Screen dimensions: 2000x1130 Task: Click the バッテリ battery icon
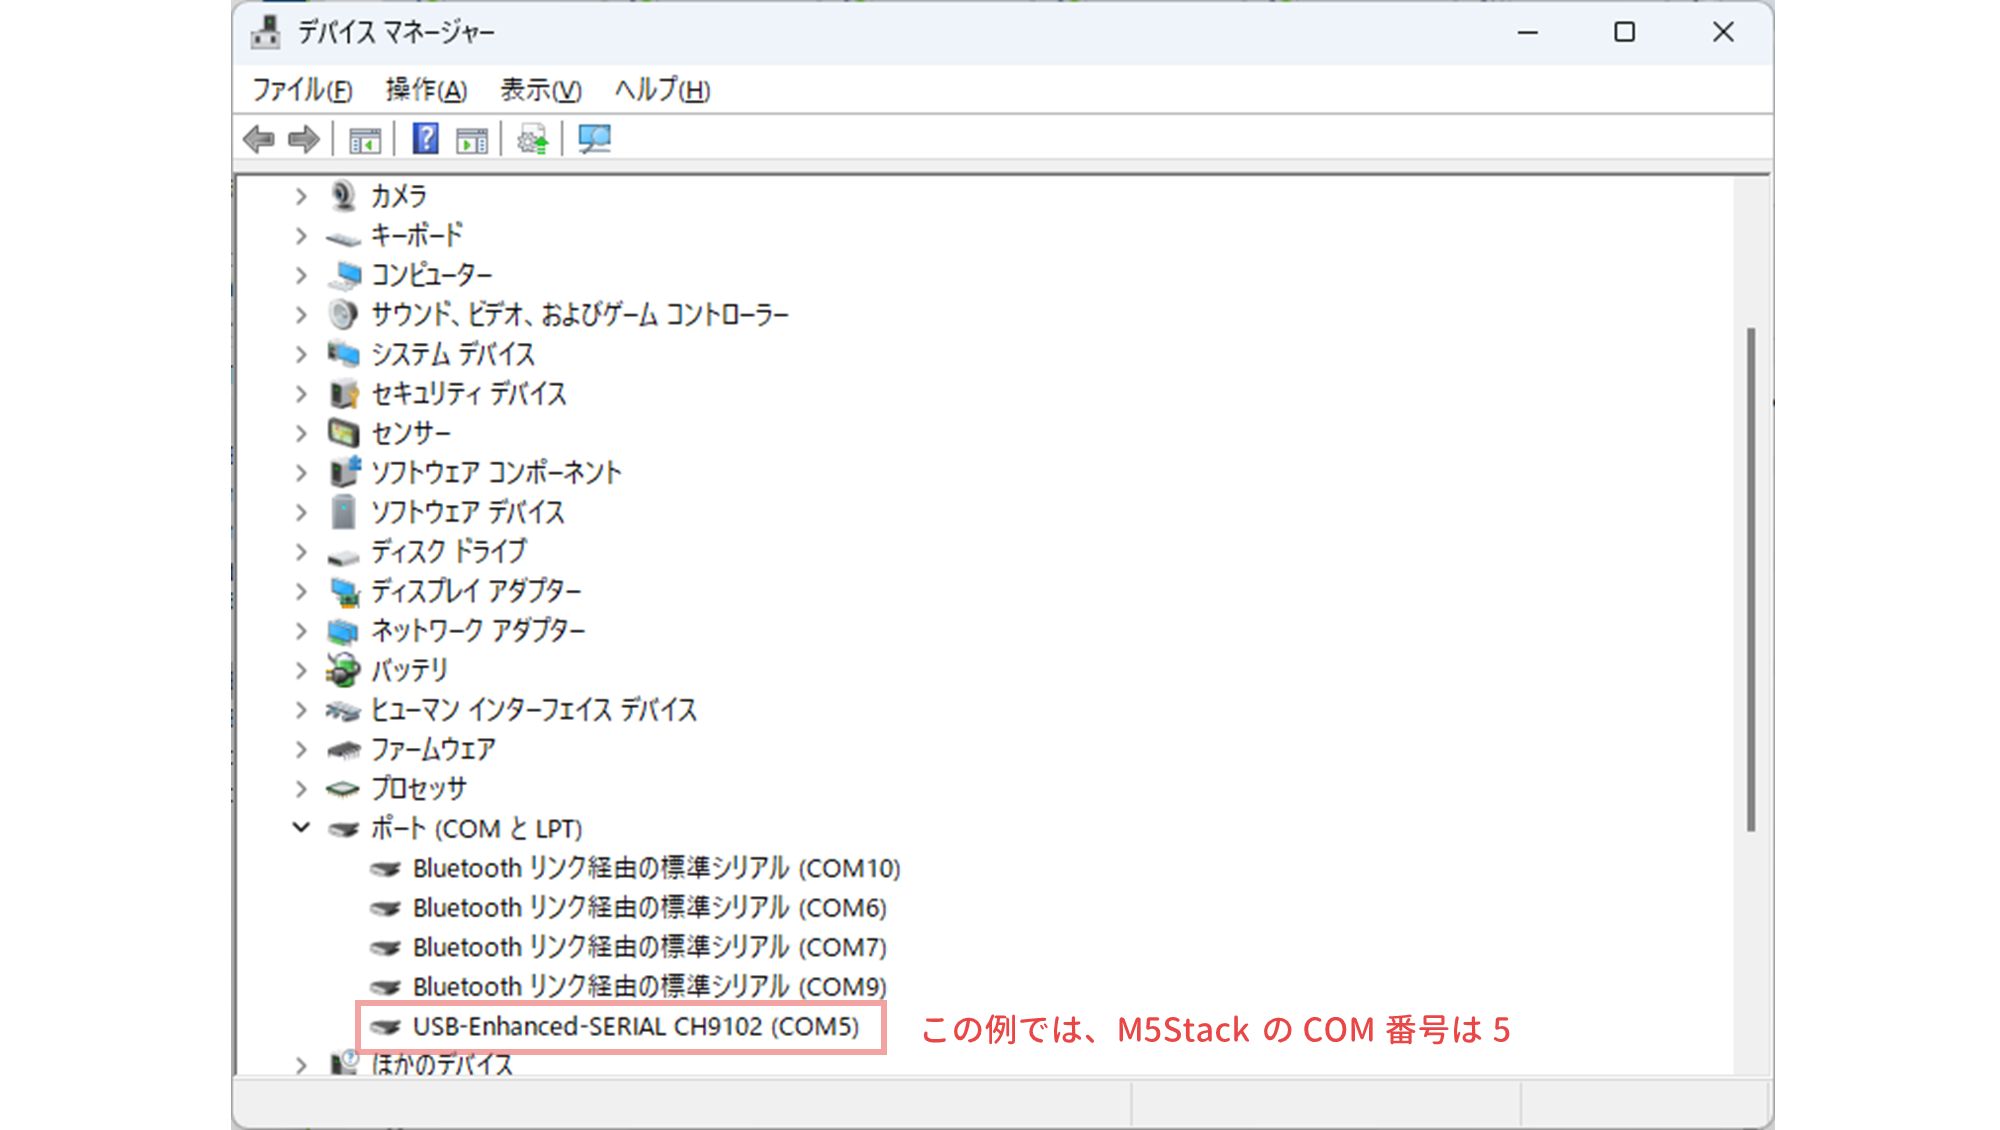pos(343,670)
